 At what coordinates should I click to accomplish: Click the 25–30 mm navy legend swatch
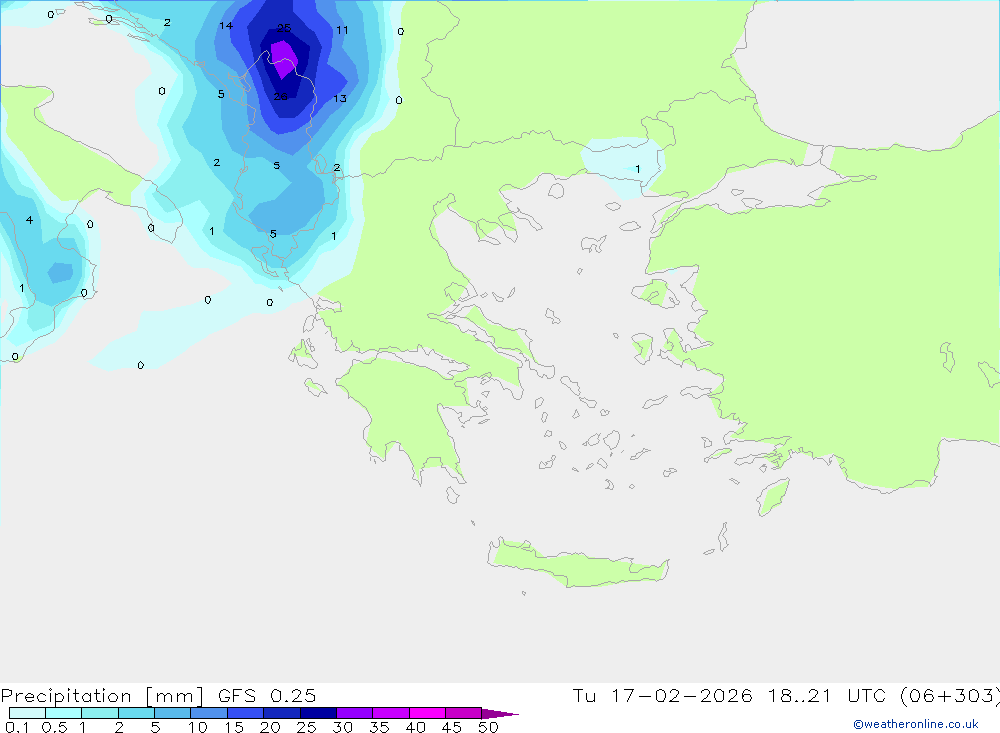[x=318, y=713]
